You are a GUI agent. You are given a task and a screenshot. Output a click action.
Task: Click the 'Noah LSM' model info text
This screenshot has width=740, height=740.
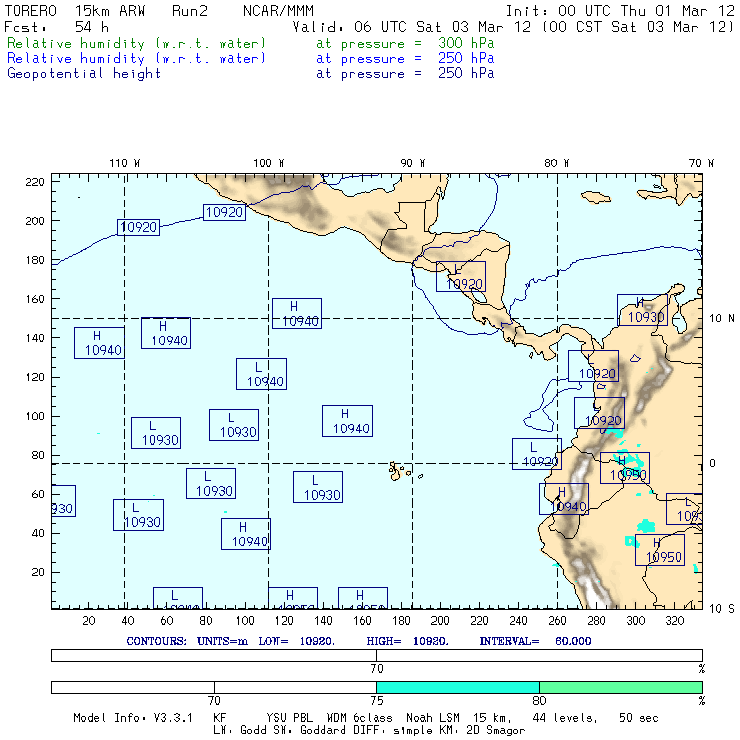(x=433, y=718)
